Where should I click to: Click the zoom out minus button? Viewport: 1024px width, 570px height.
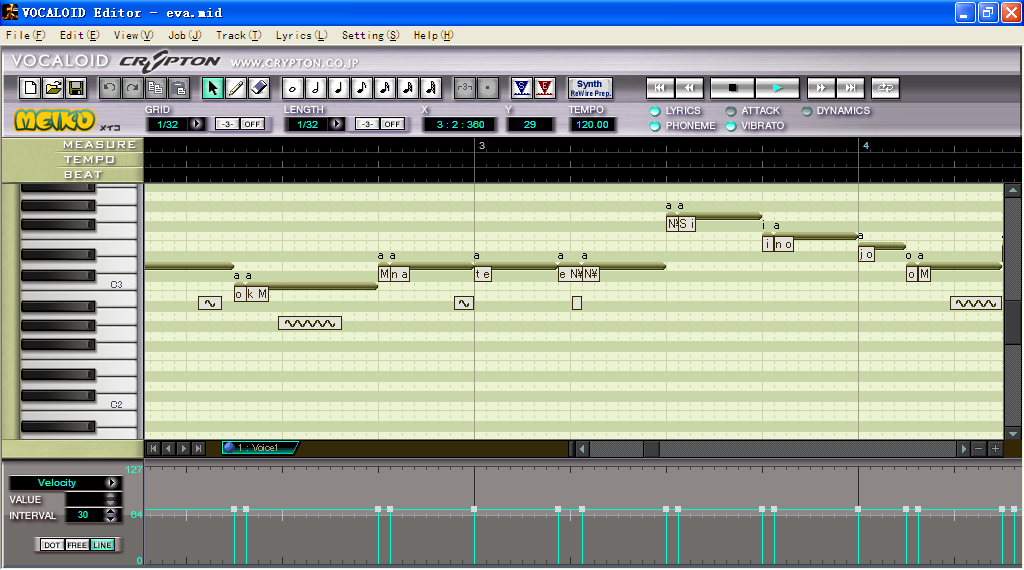tap(978, 449)
